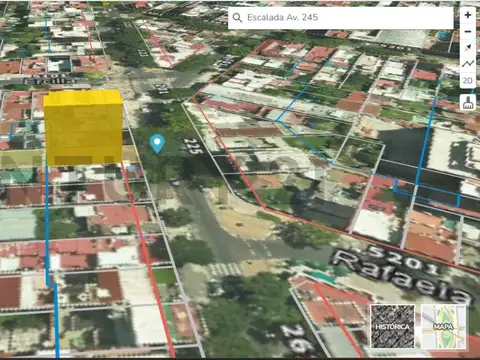Switch the map to 2D view
Screen dimensions: 480x360
pos(468,80)
